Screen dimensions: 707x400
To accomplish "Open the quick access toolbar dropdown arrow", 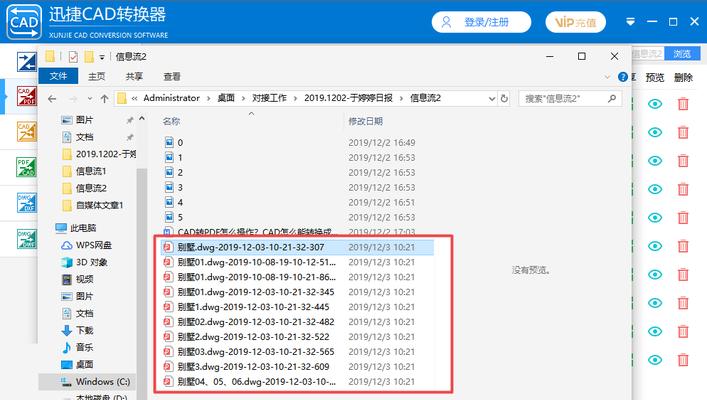I will (102, 57).
